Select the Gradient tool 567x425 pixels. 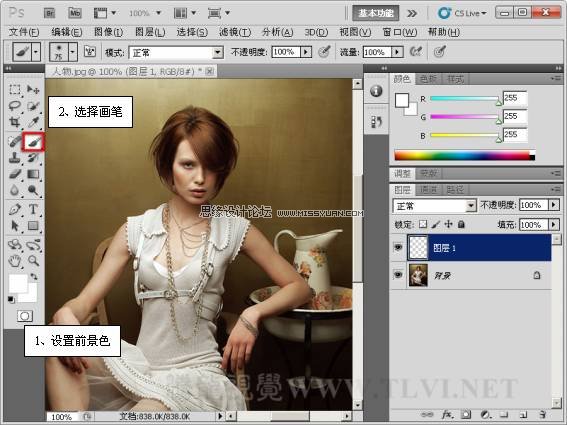pos(33,174)
